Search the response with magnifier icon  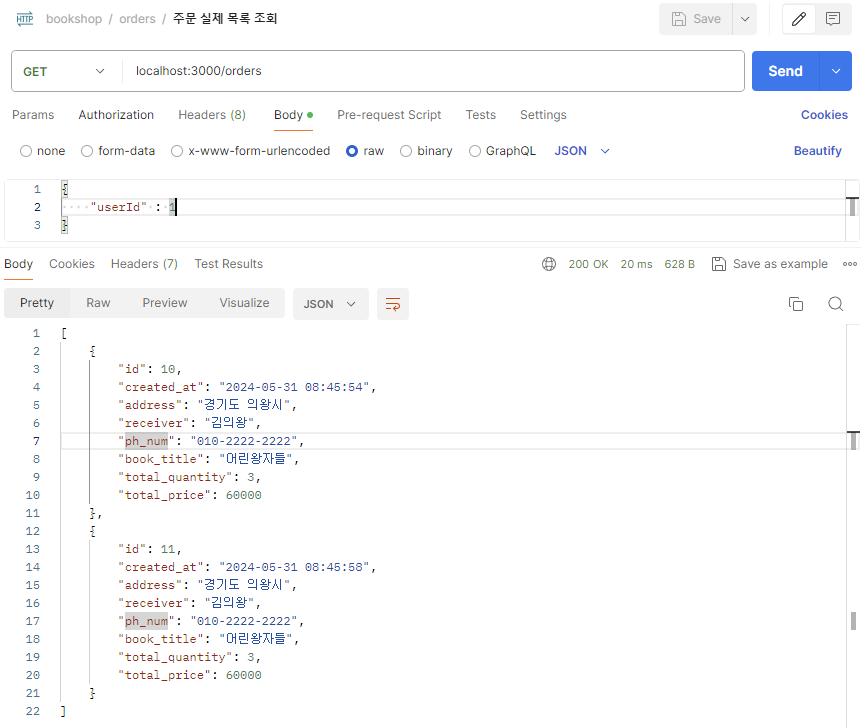tap(836, 304)
